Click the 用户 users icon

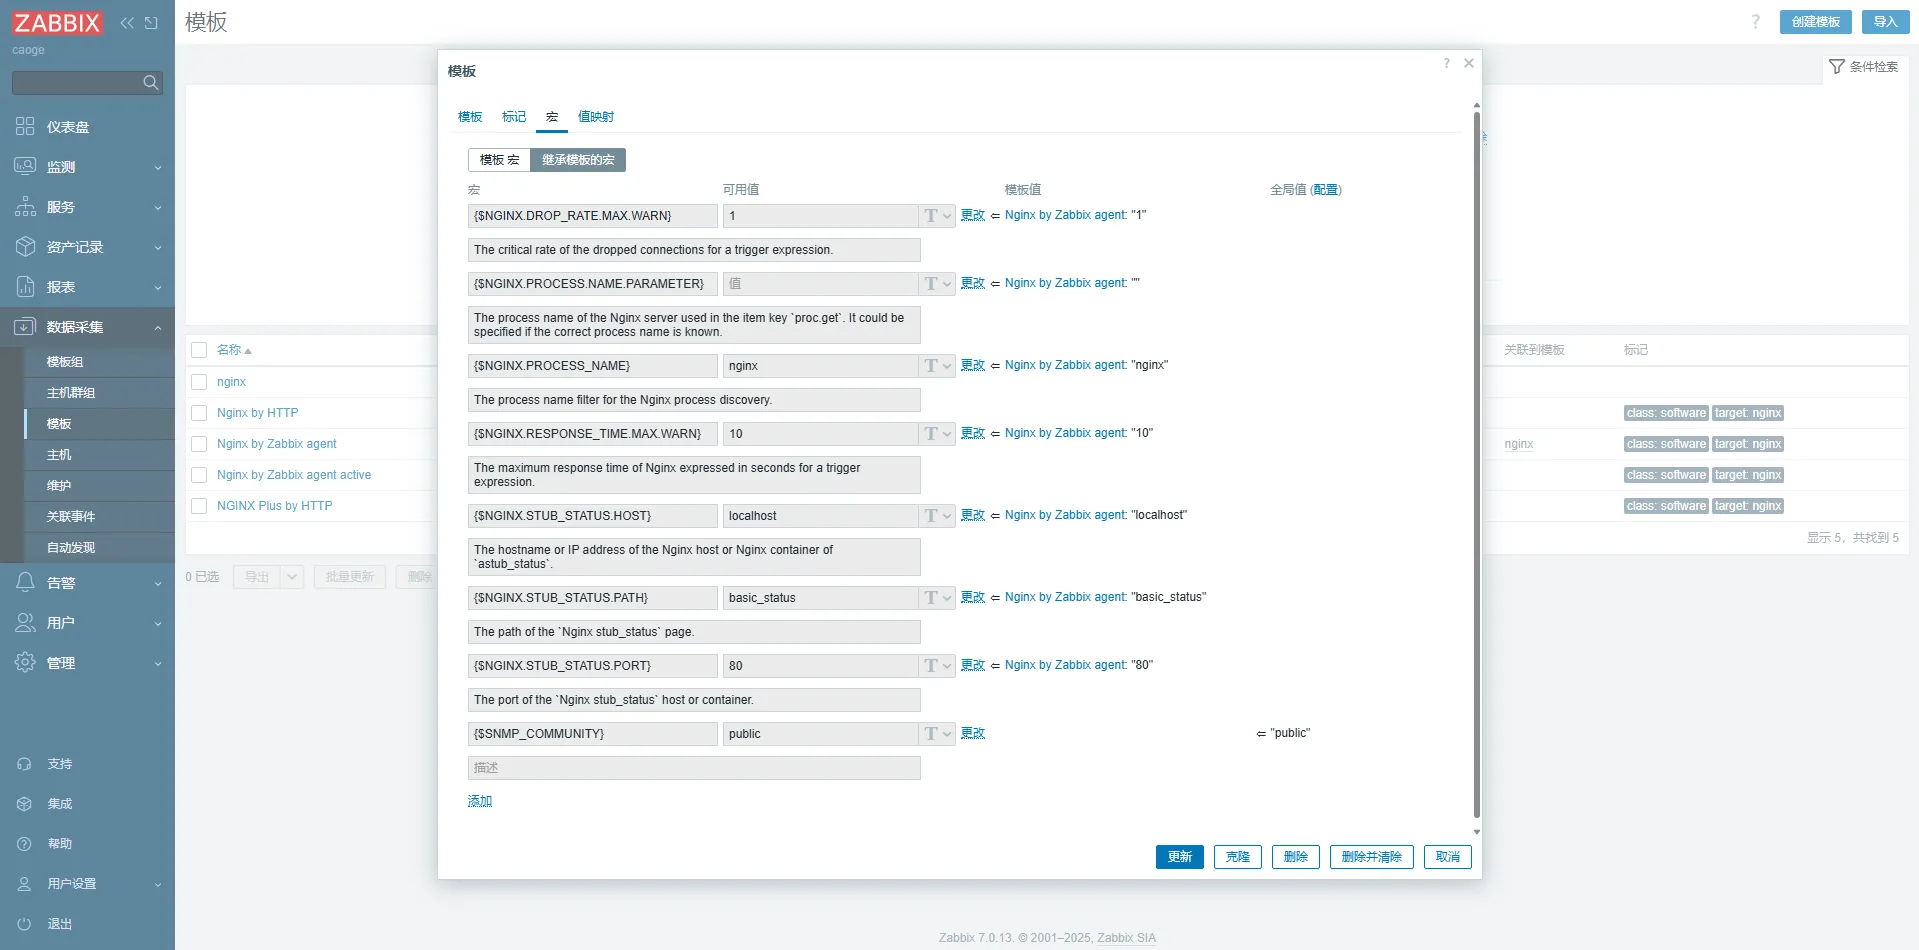[x=25, y=623]
